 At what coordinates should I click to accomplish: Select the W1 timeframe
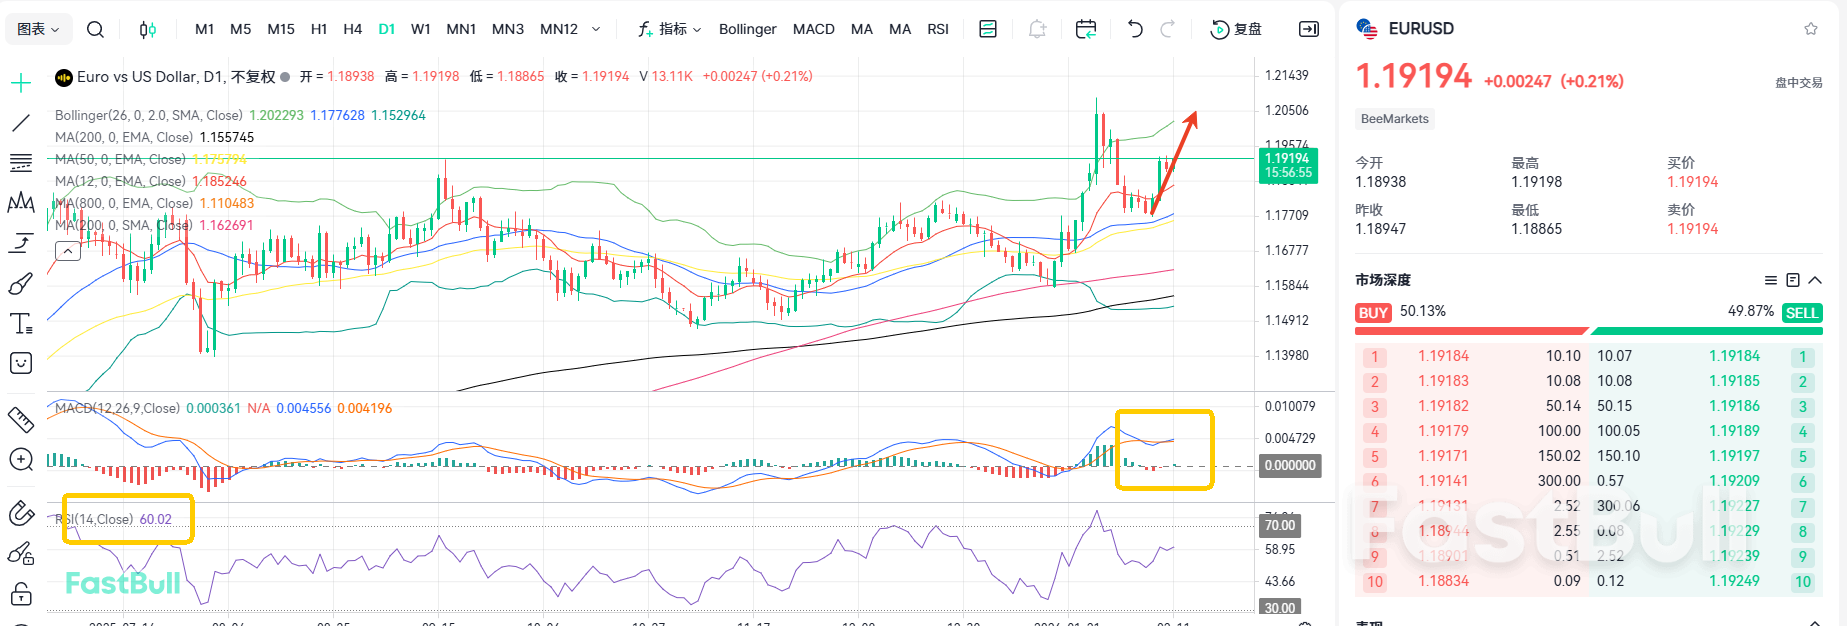[x=421, y=29]
